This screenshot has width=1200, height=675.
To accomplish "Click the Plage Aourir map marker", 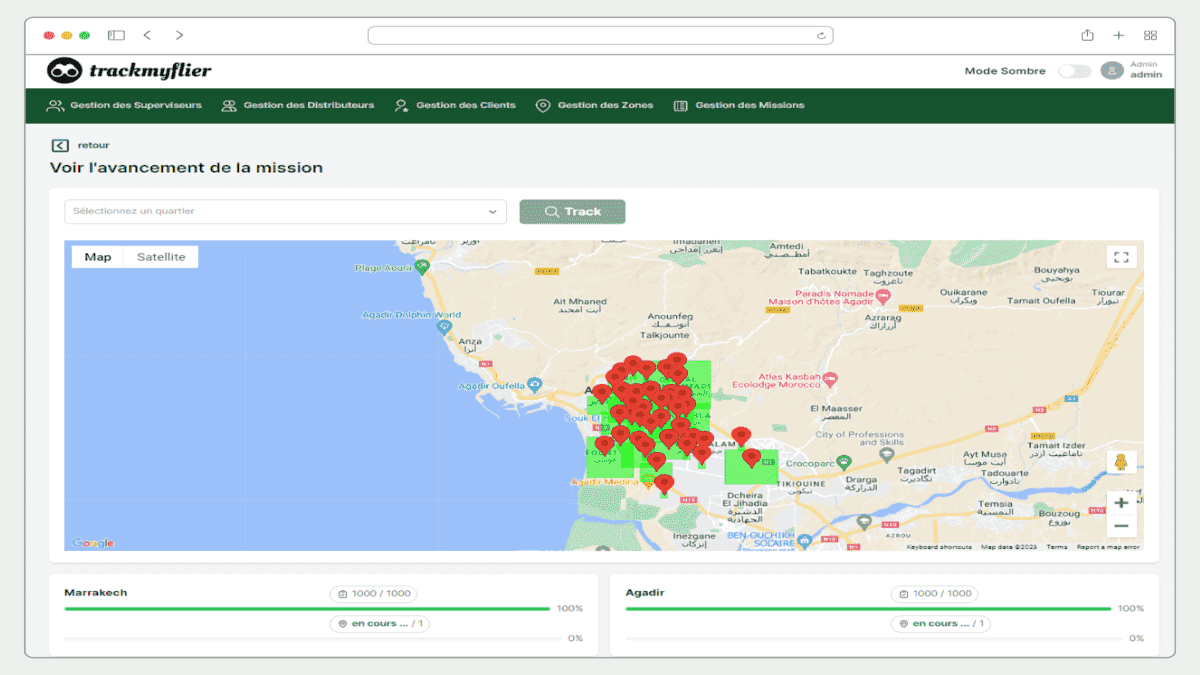I will tap(422, 267).
